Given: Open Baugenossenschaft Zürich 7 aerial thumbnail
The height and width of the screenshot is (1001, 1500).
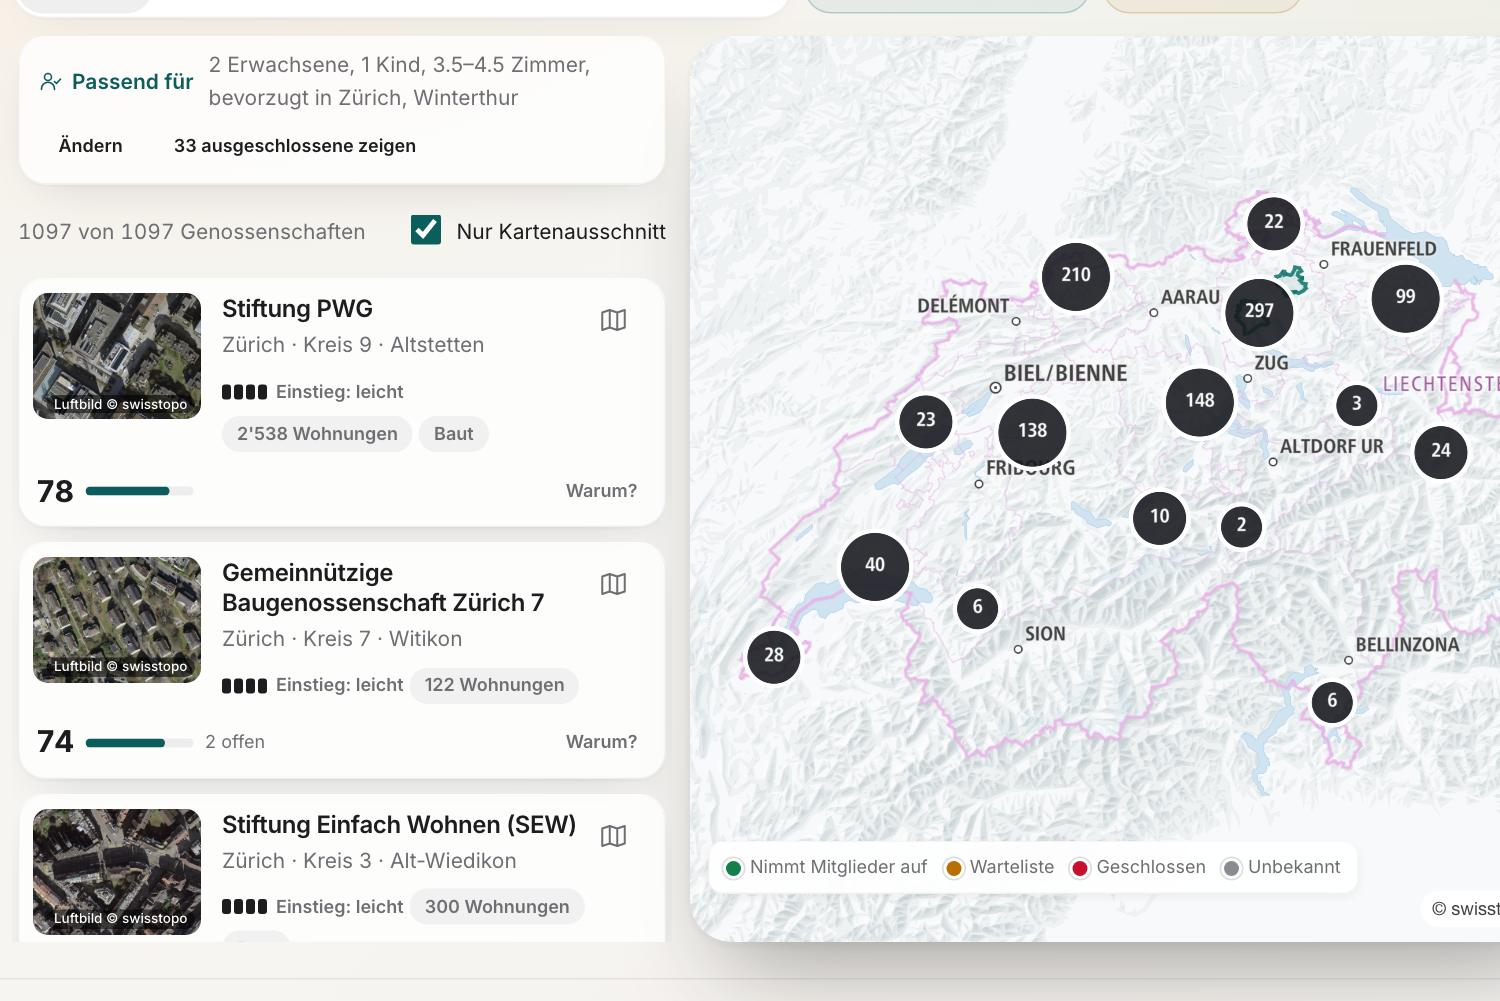Looking at the screenshot, I should pos(117,620).
